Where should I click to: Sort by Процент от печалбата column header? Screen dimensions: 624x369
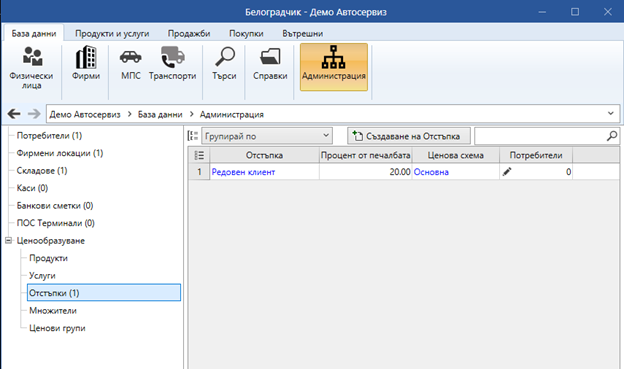click(365, 155)
